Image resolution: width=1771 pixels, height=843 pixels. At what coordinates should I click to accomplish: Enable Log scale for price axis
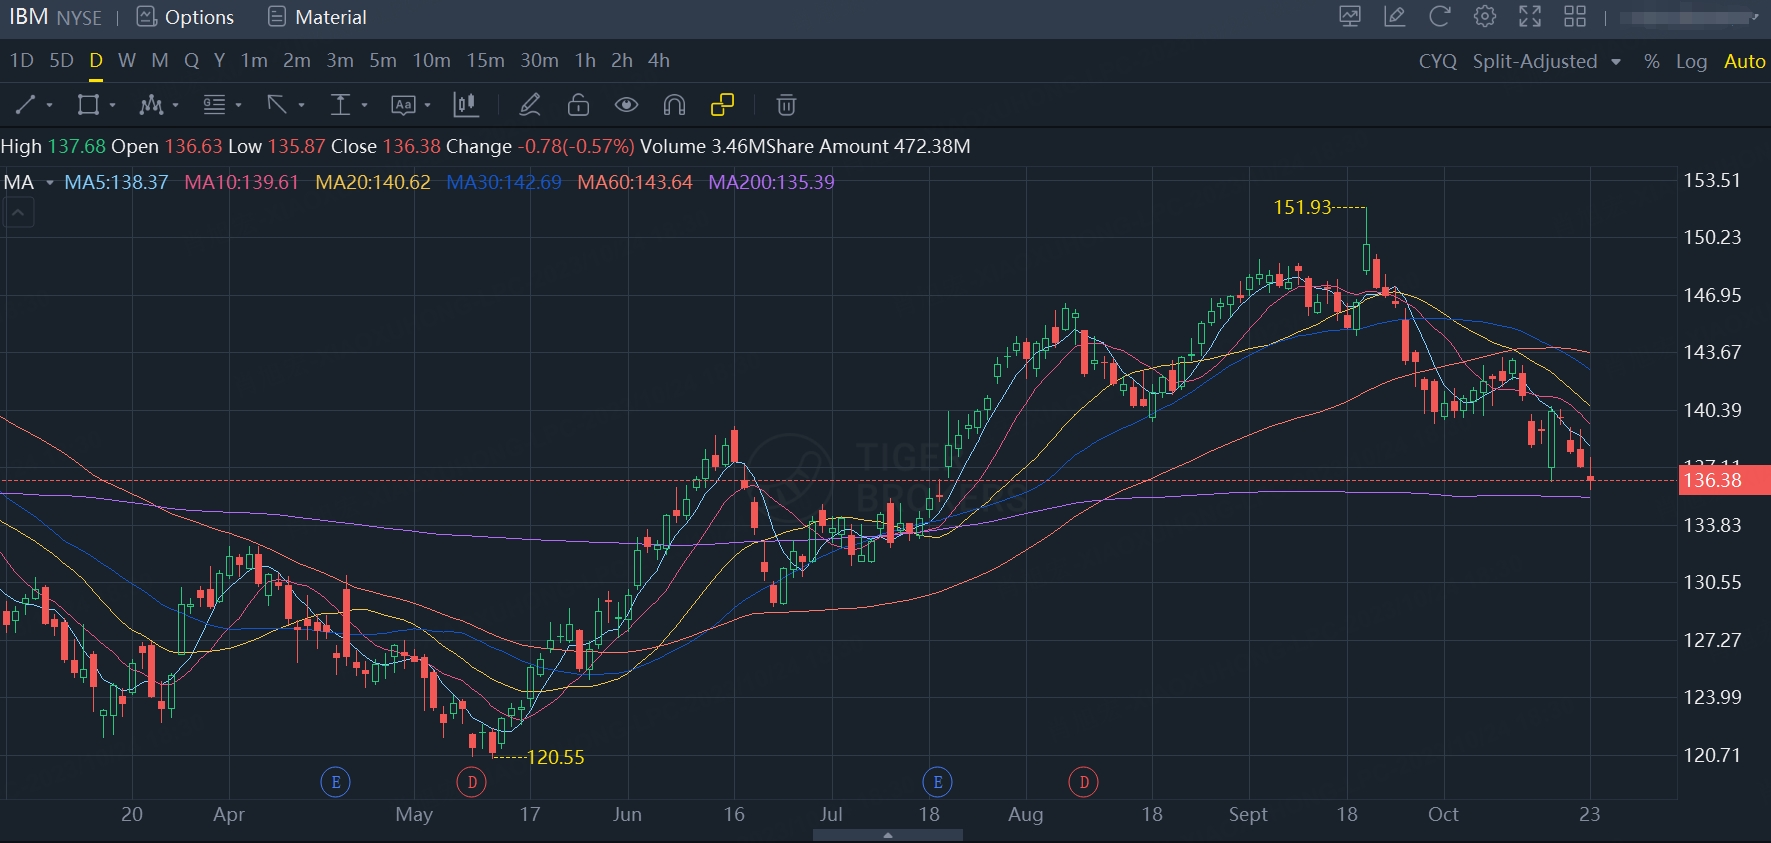coord(1691,61)
